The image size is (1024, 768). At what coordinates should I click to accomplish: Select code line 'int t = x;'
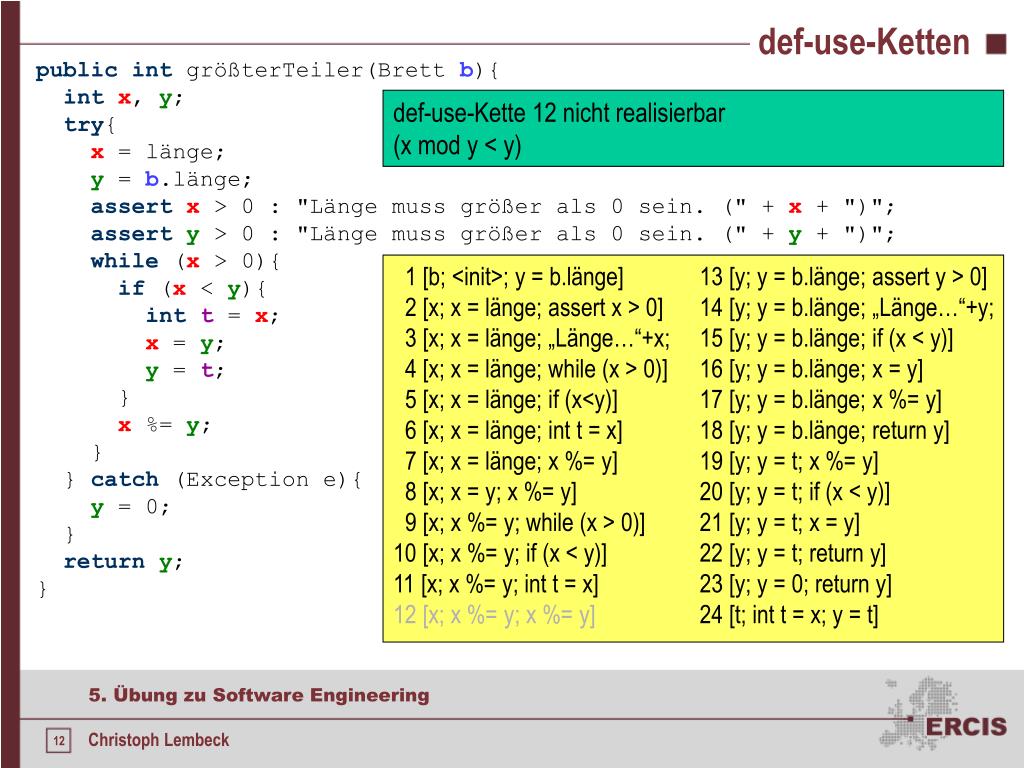coord(213,316)
